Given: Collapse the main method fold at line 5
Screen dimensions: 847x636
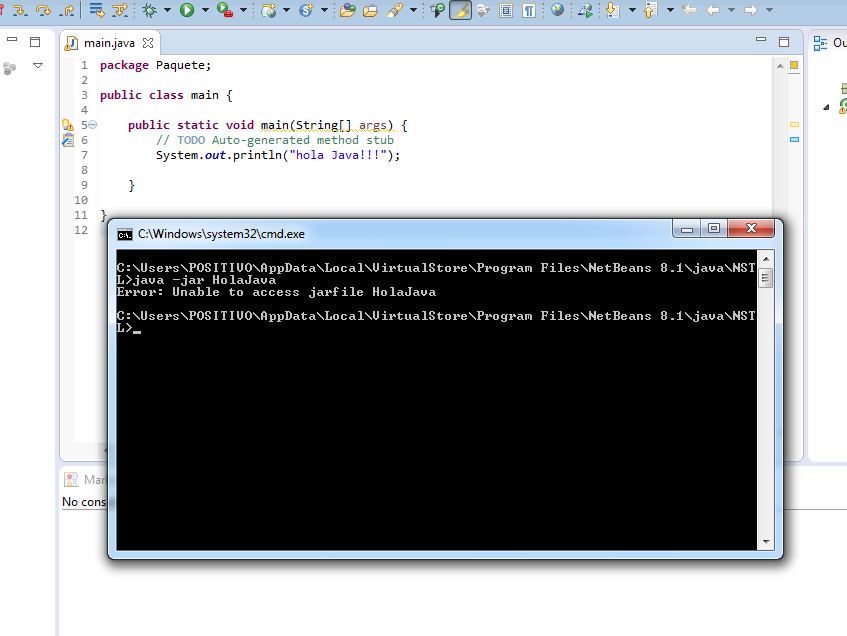Looking at the screenshot, I should click(92, 125).
